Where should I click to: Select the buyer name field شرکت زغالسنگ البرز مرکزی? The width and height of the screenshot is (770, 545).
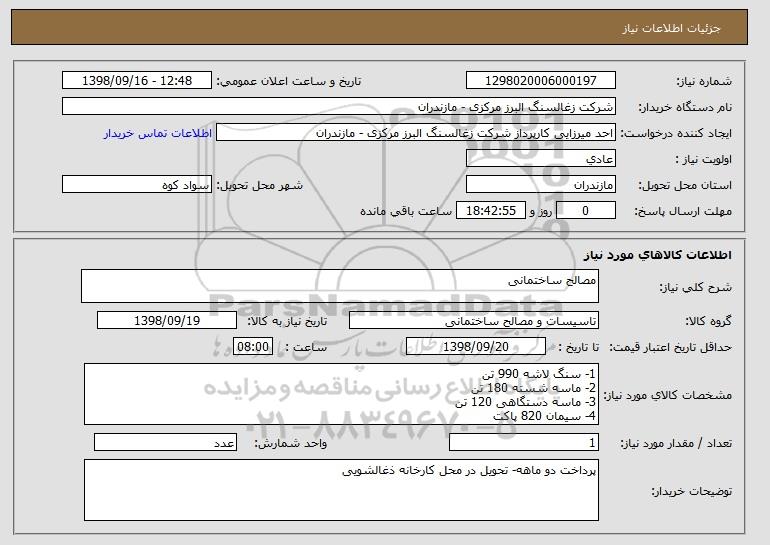click(x=339, y=107)
